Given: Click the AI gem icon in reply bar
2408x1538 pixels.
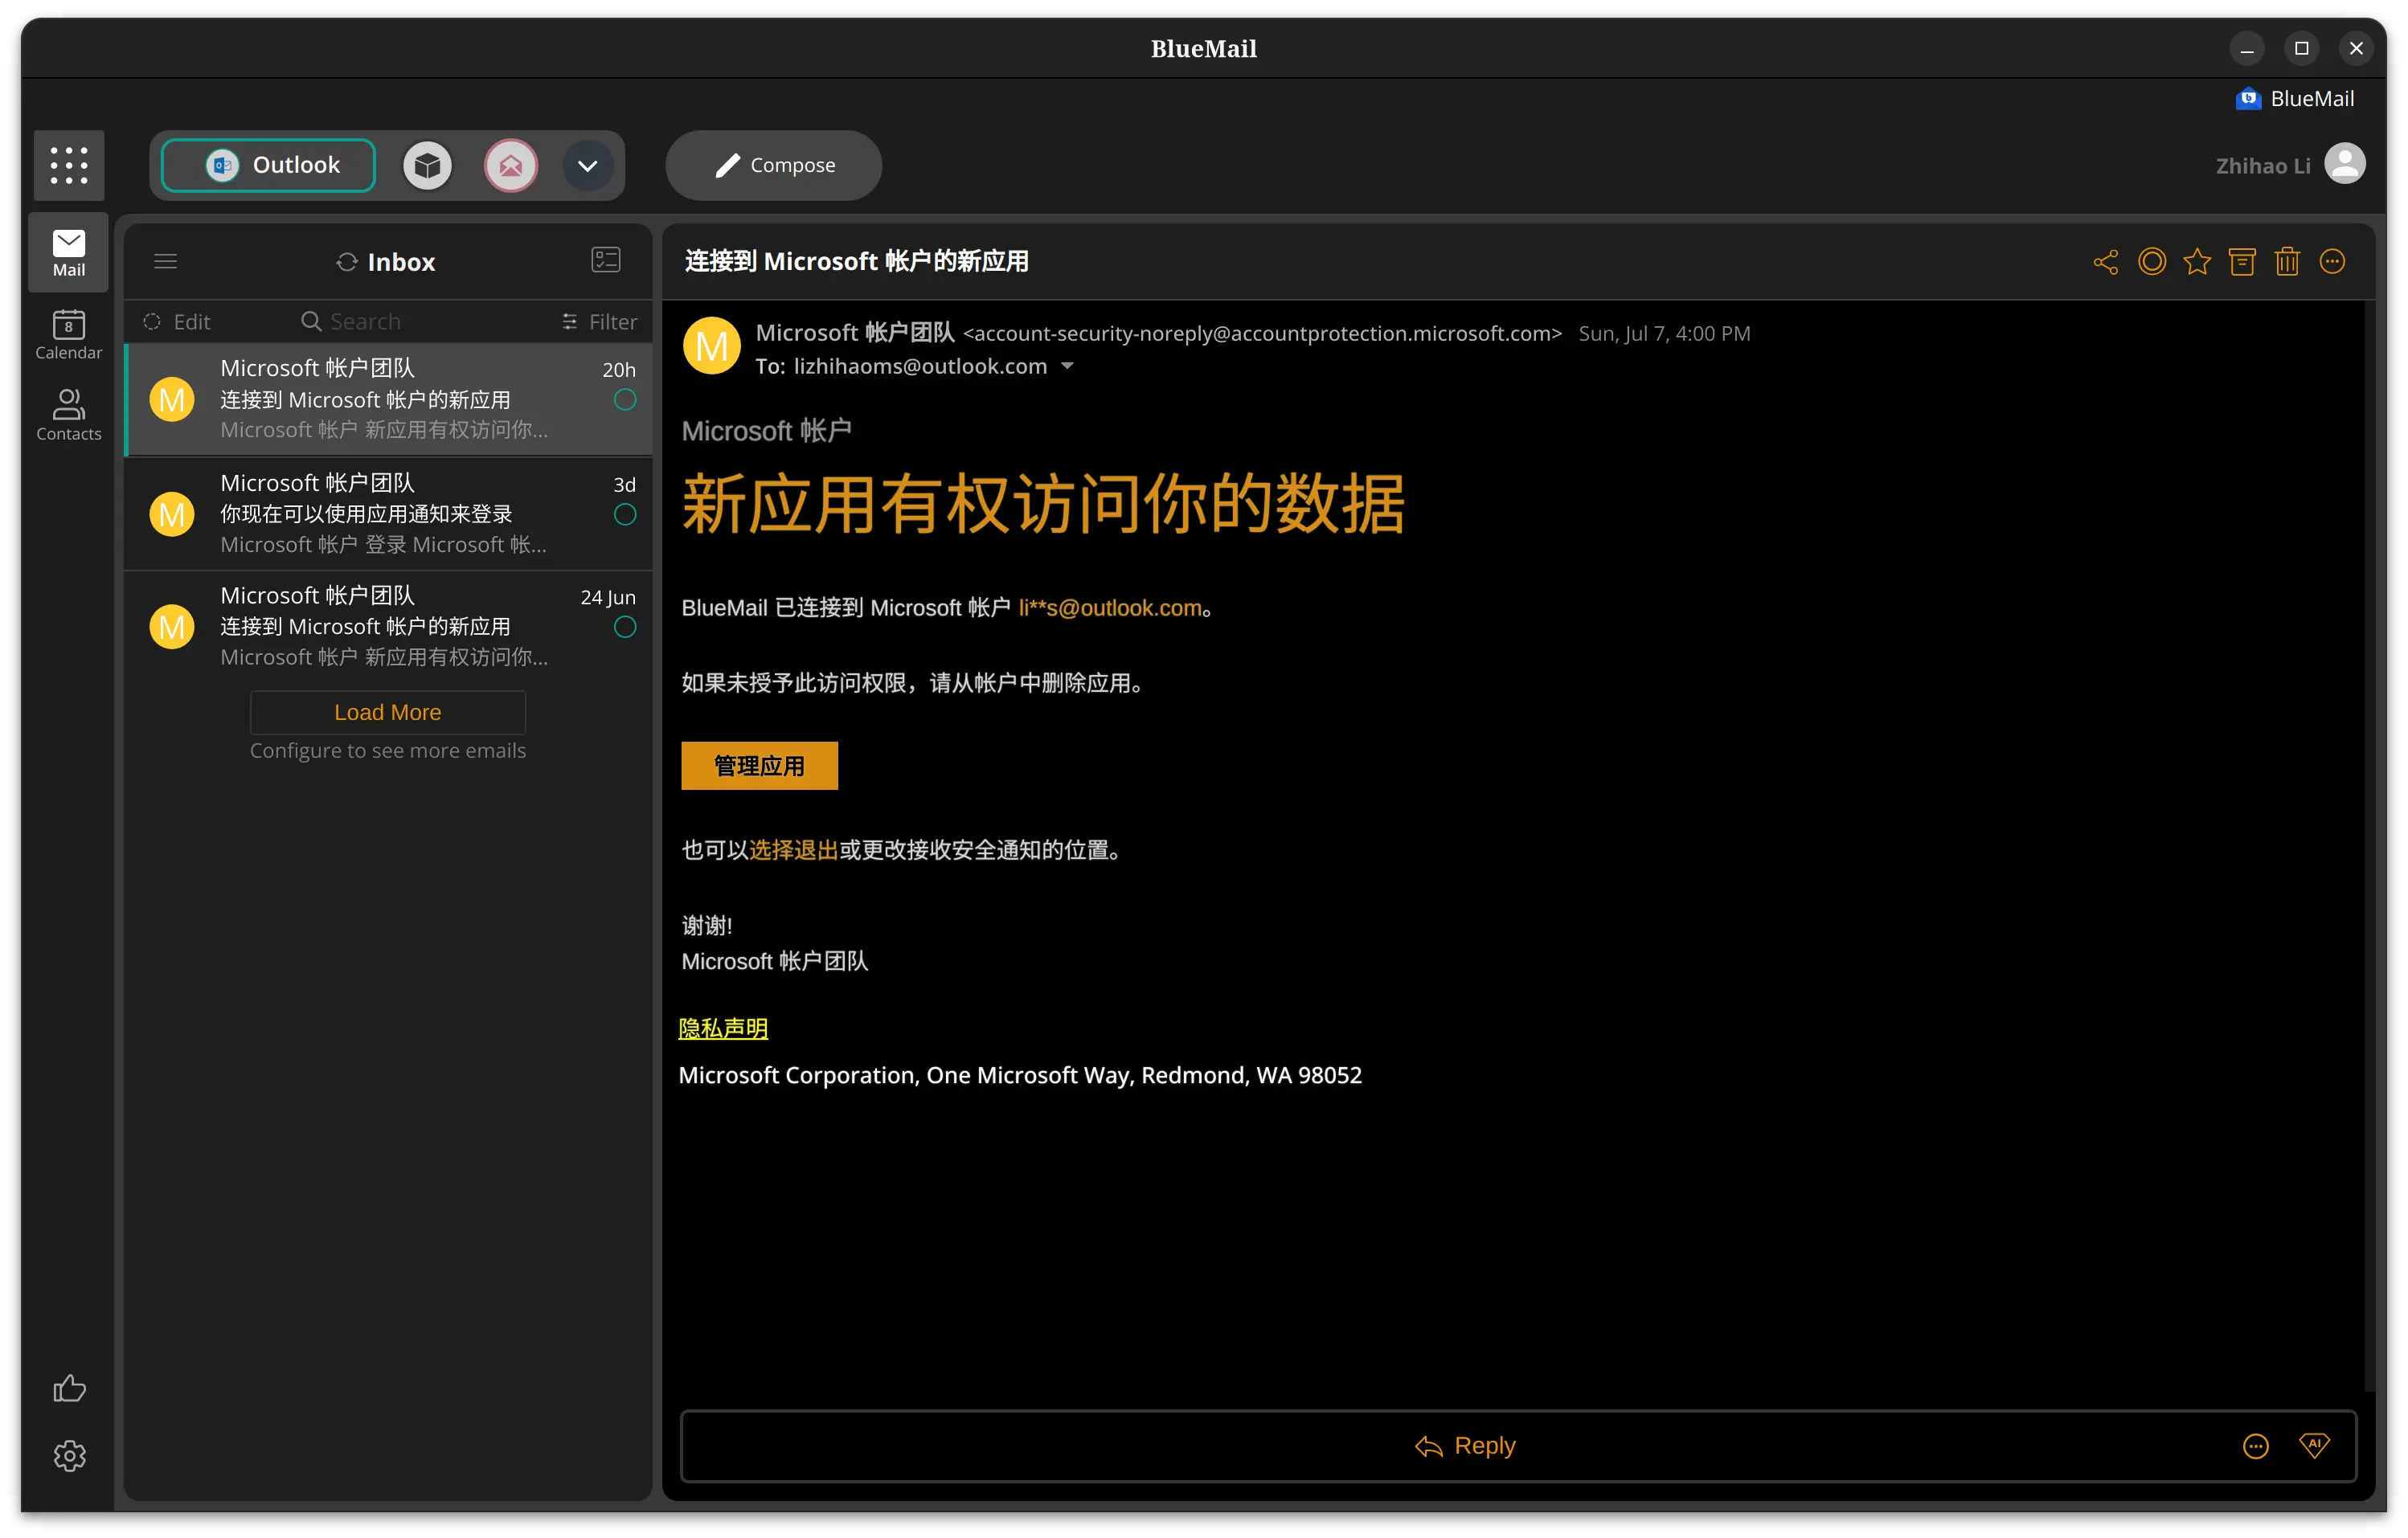Looking at the screenshot, I should click(2314, 1445).
